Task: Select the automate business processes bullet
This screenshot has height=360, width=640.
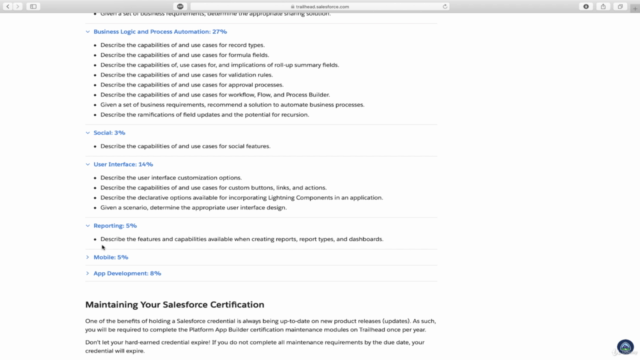Action: (232, 105)
